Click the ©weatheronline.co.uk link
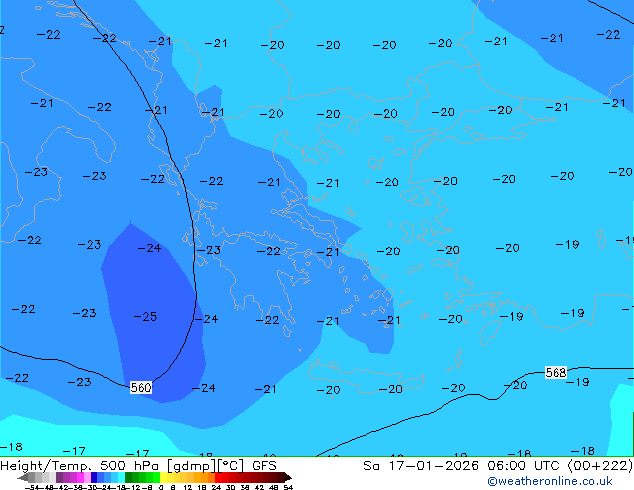 click(549, 481)
